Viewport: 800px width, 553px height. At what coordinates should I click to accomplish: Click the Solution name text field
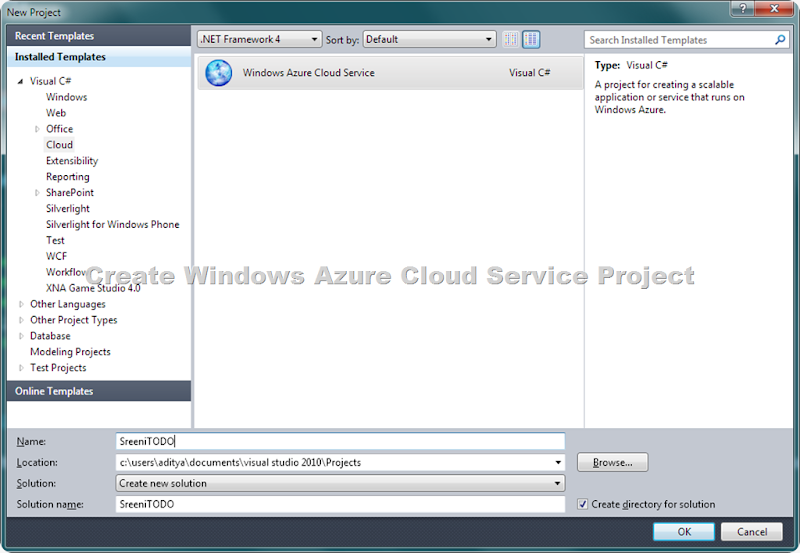(x=340, y=504)
